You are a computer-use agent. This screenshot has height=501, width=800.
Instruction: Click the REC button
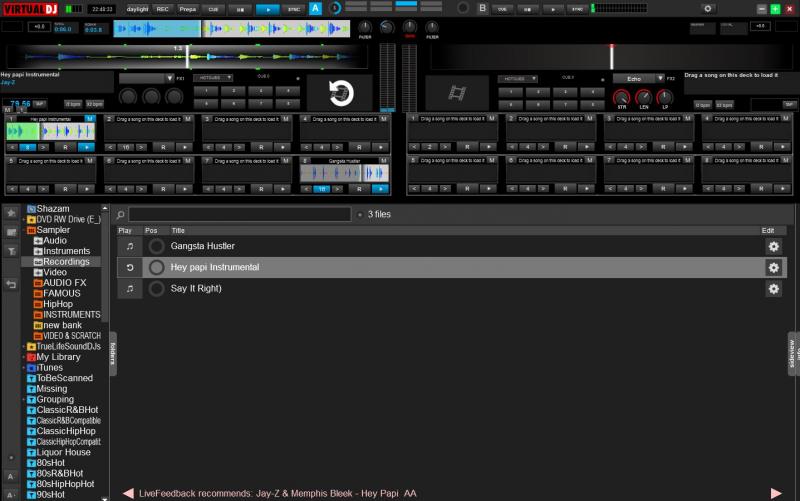(162, 9)
